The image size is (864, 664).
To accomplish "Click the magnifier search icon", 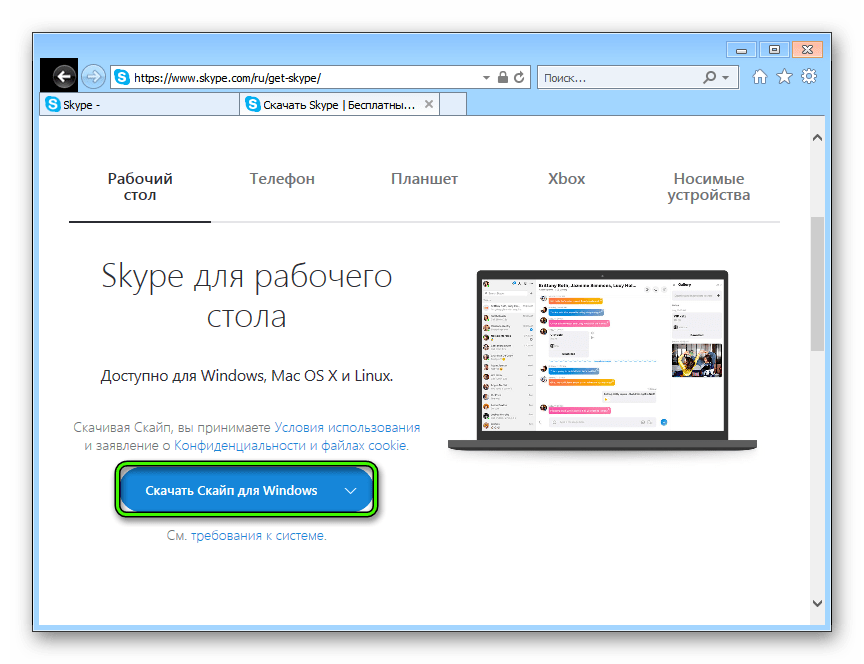I will 710,78.
